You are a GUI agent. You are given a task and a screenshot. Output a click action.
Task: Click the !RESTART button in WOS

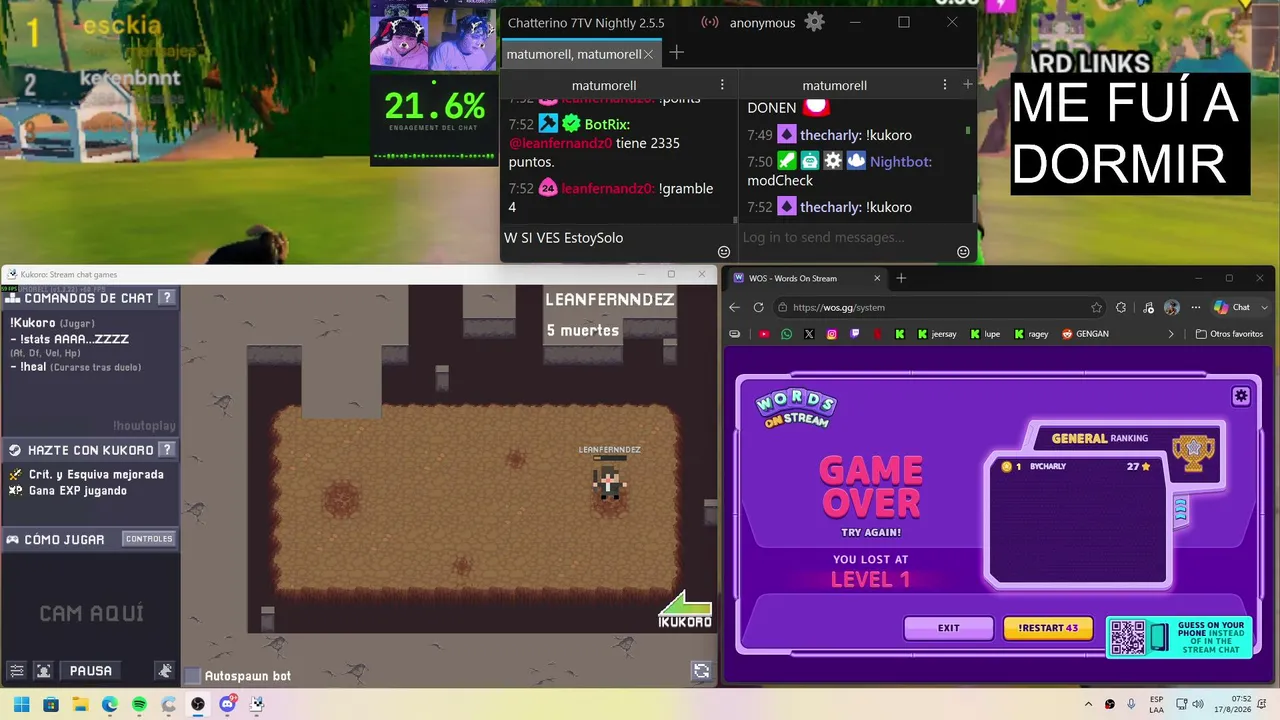tap(1048, 628)
